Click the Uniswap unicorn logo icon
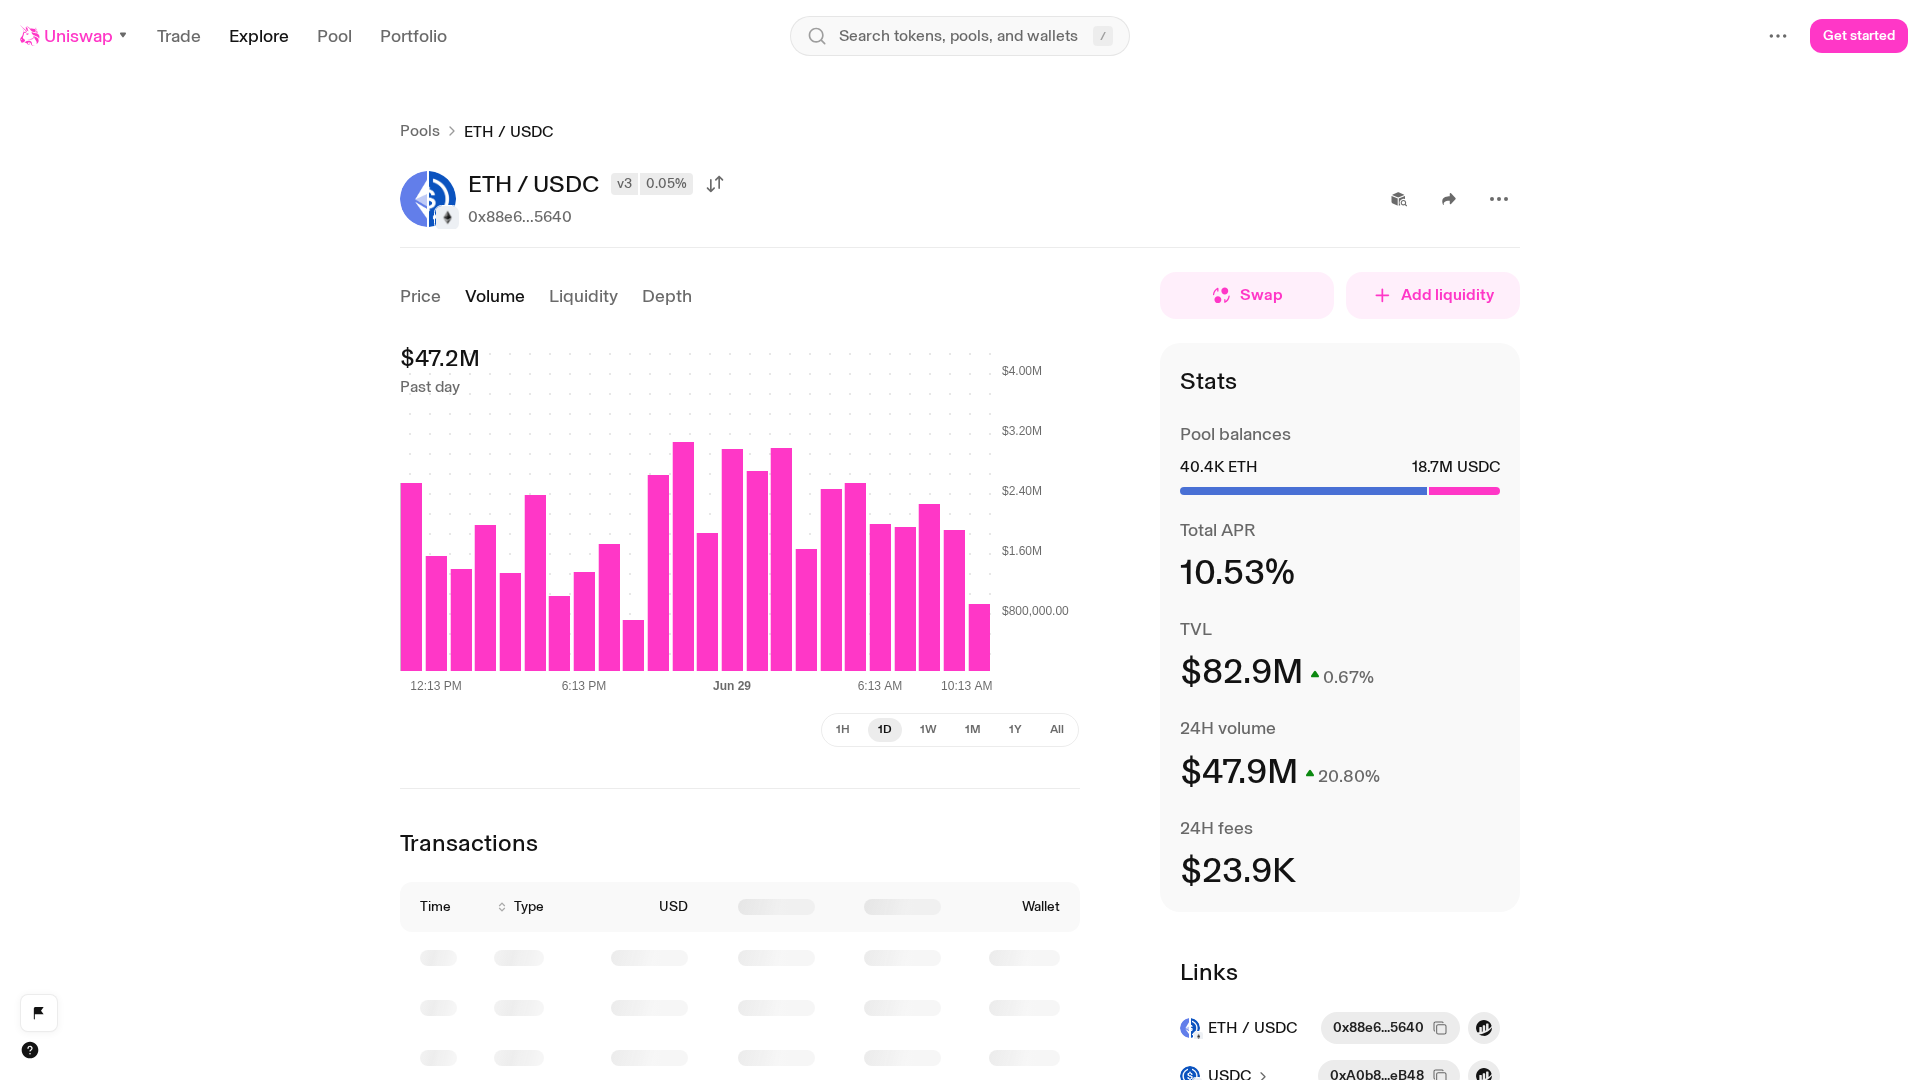Screen dimensions: 1920x1080 (30, 36)
